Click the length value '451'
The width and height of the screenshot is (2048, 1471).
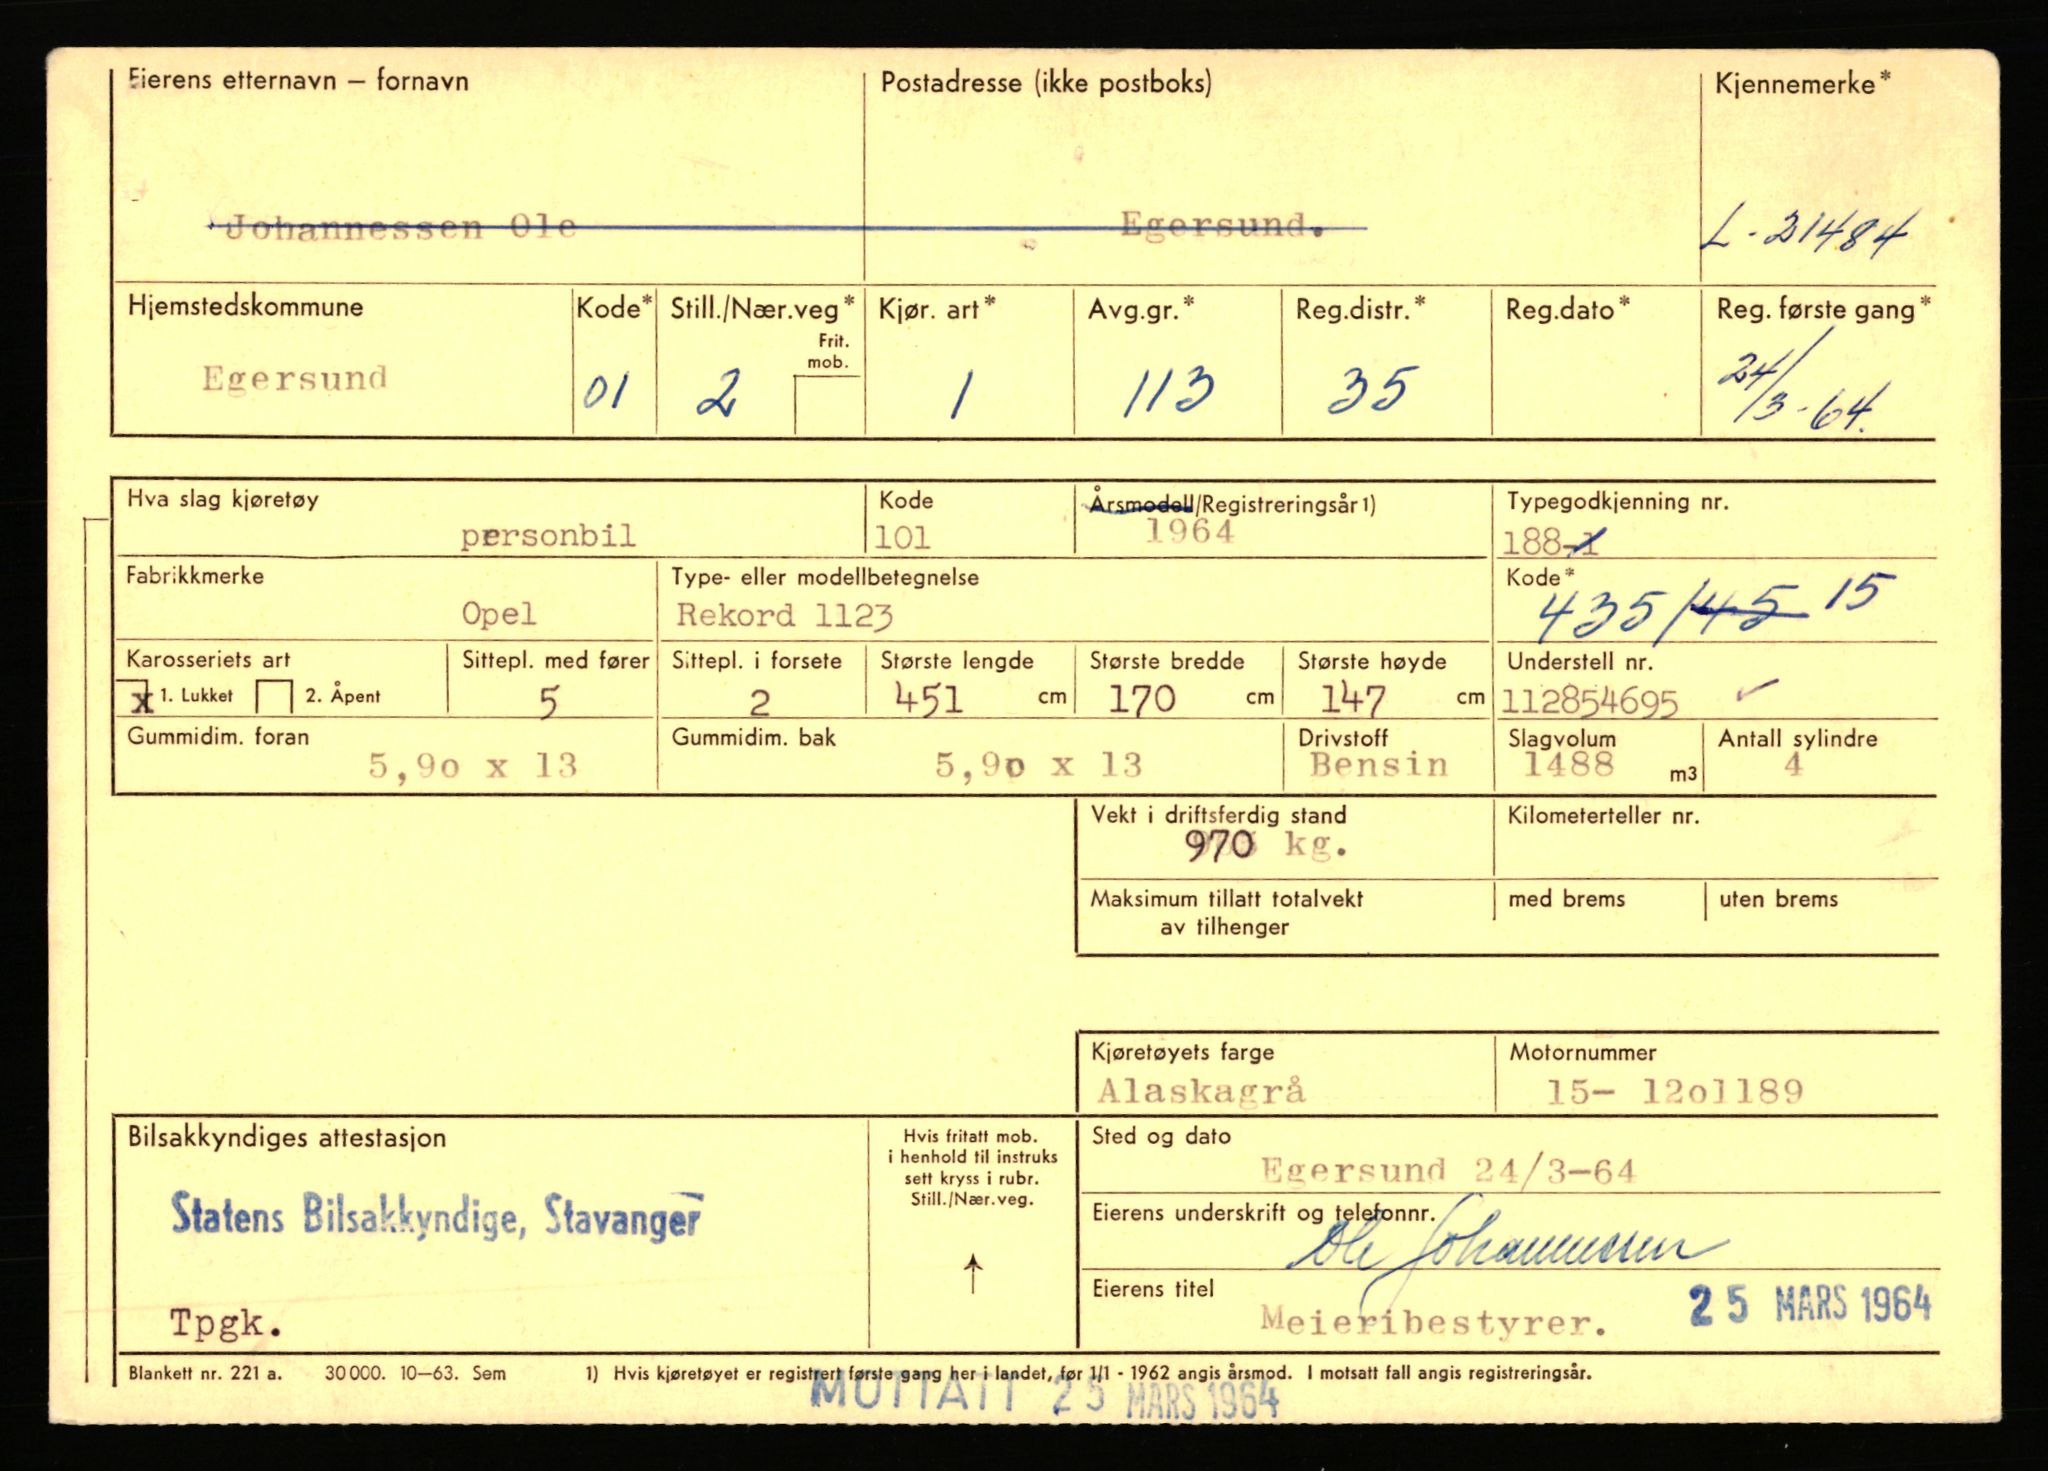pos(929,697)
